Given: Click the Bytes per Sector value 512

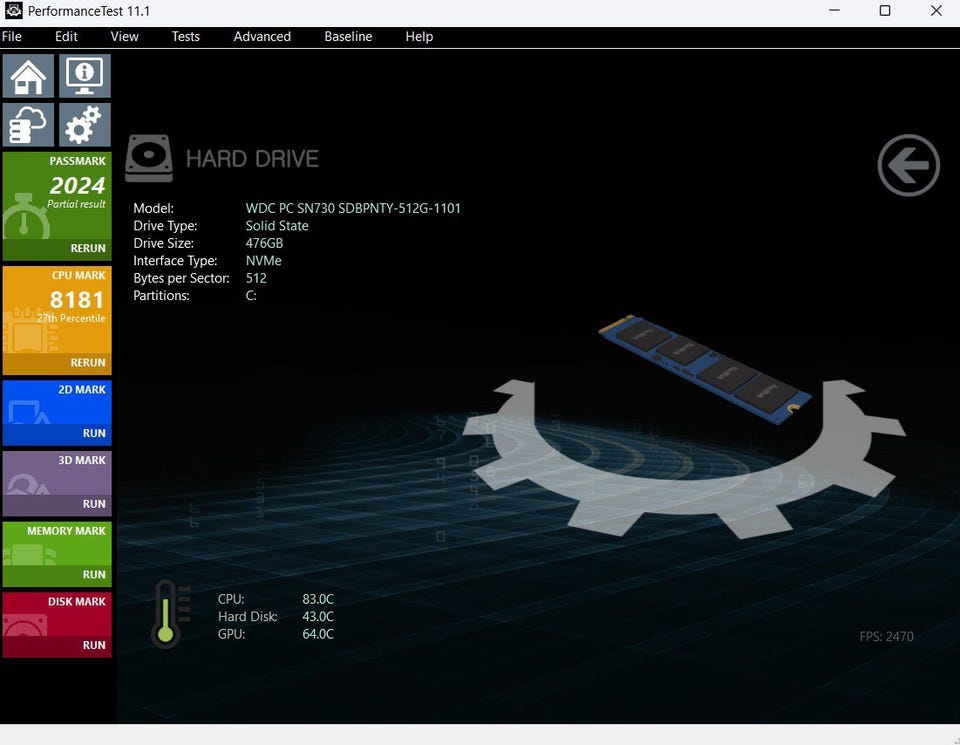Looking at the screenshot, I should click(256, 278).
